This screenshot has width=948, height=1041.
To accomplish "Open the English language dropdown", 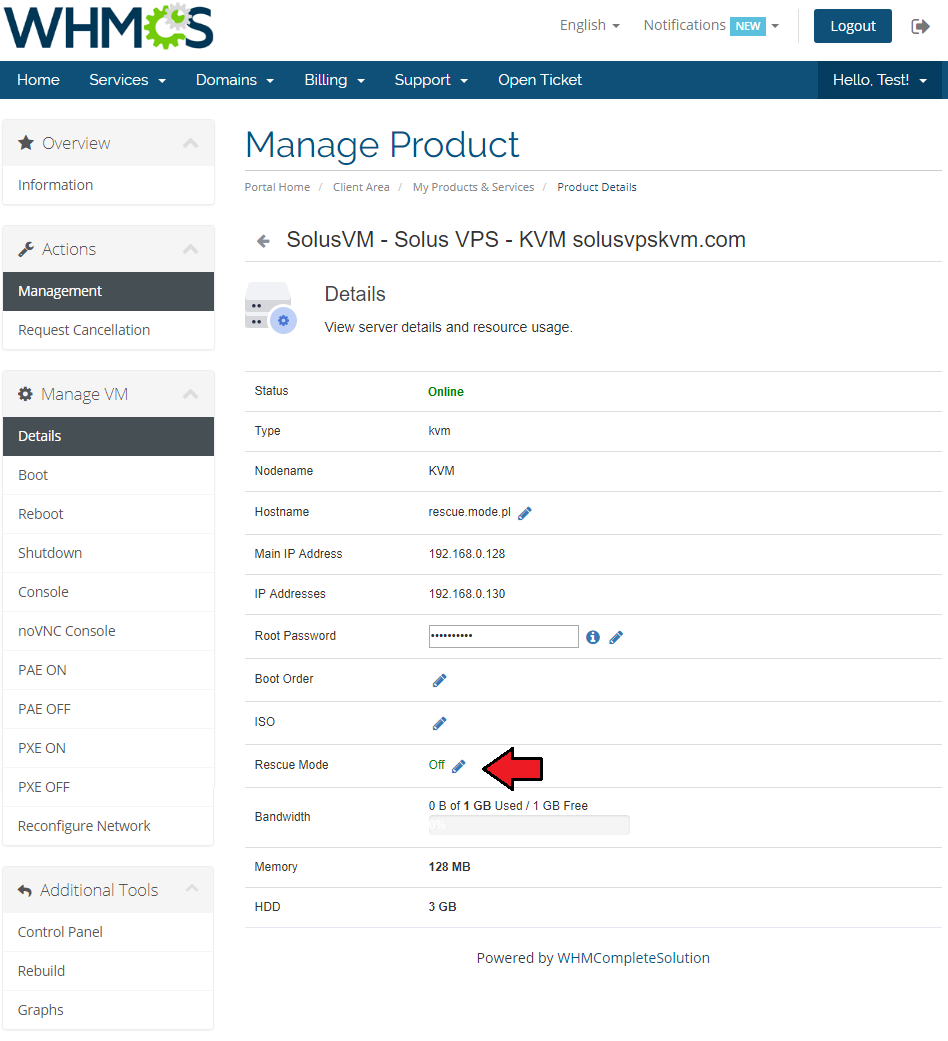I will pyautogui.click(x=590, y=25).
